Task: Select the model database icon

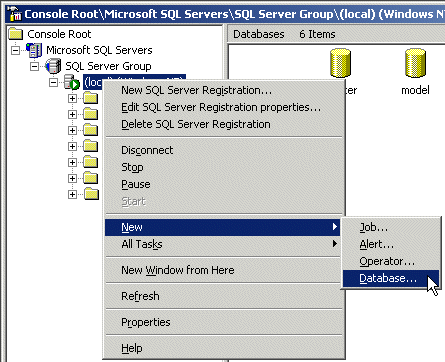Action: (x=415, y=63)
